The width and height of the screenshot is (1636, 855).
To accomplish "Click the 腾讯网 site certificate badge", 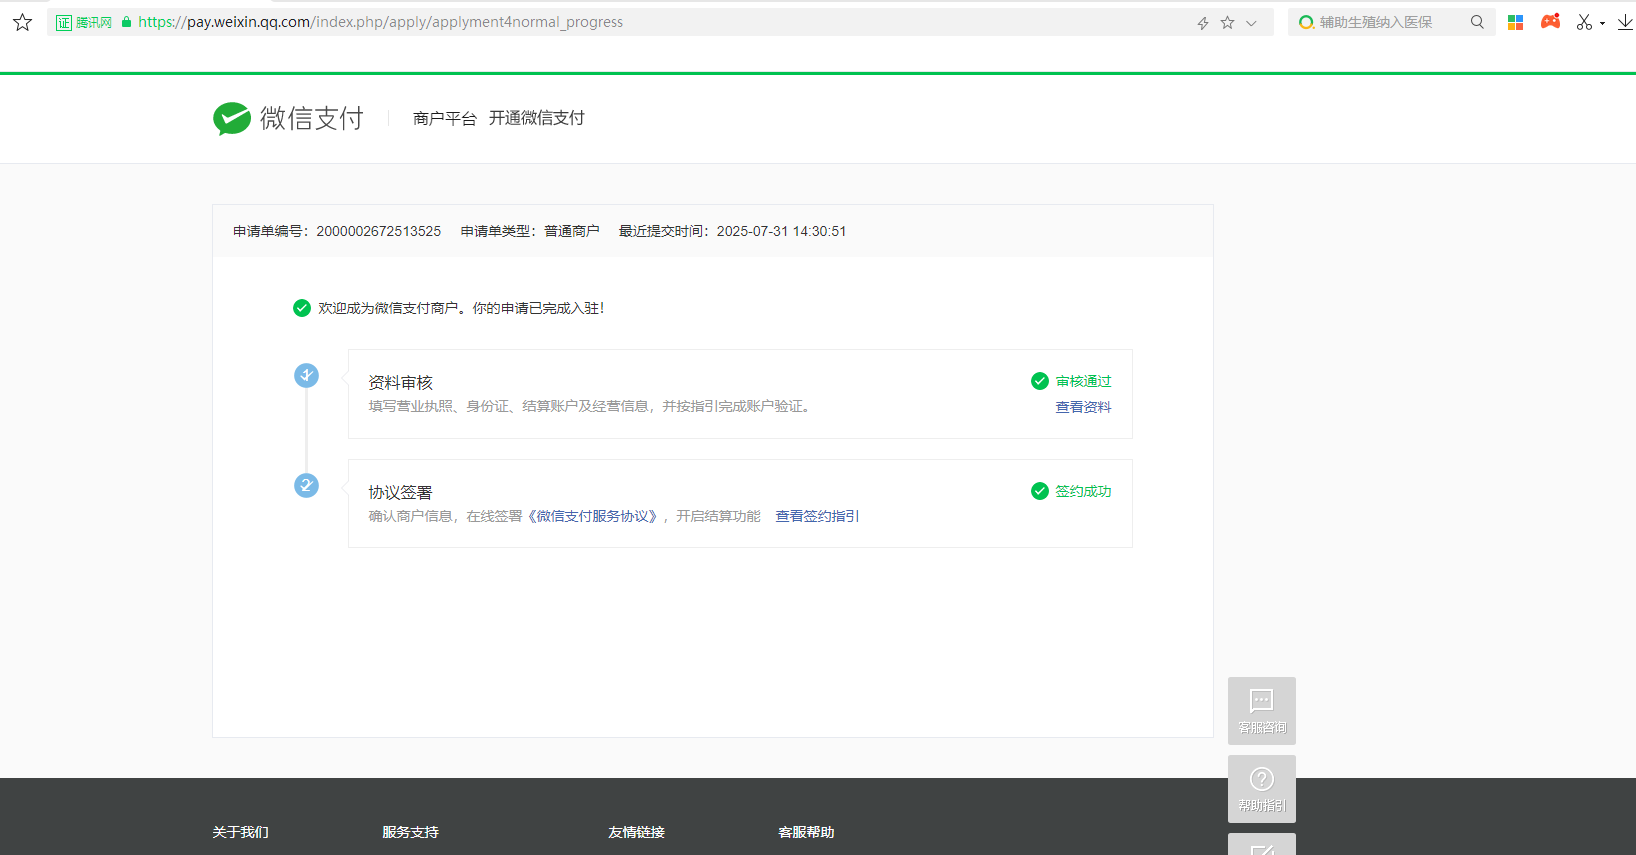I will pos(84,22).
